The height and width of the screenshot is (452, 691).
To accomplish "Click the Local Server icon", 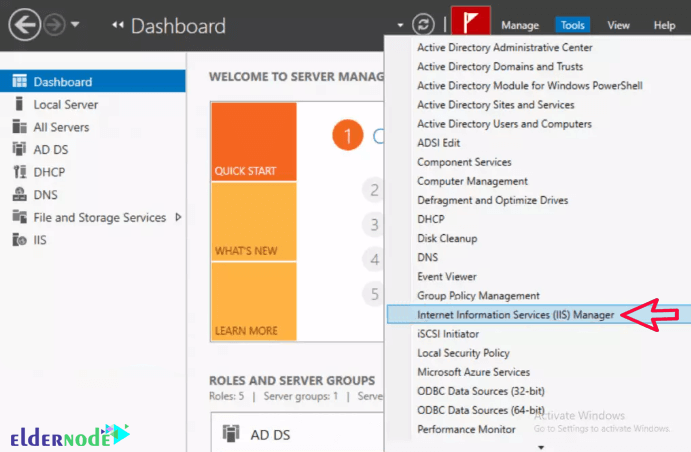I will click(x=19, y=104).
